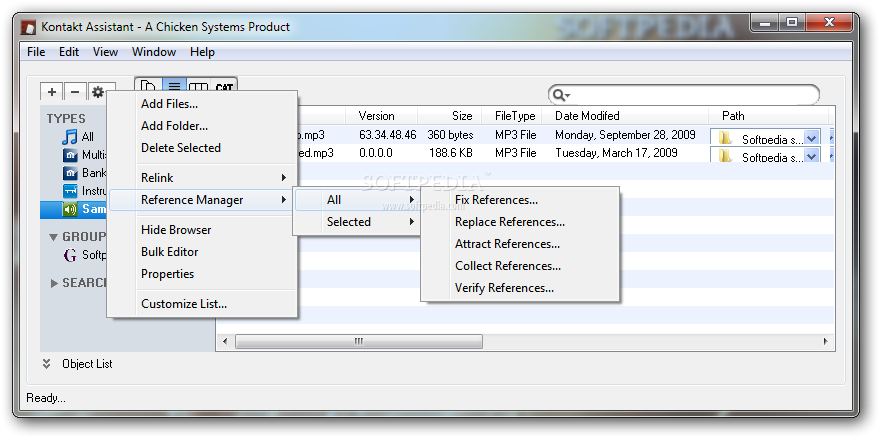Click the minus remove button
880x438 pixels.
pyautogui.click(x=75, y=92)
